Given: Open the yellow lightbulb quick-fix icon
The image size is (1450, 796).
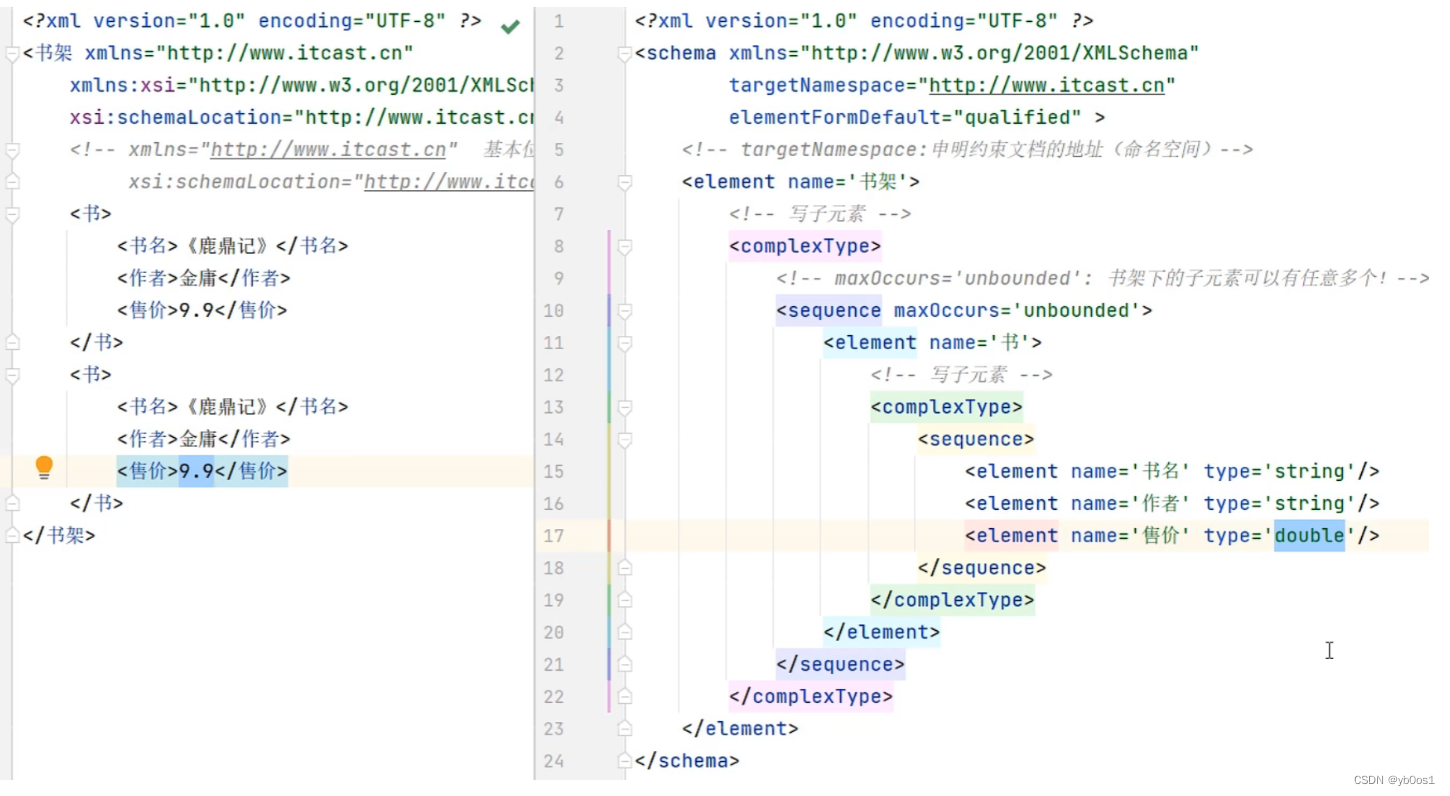Looking at the screenshot, I should click(44, 468).
